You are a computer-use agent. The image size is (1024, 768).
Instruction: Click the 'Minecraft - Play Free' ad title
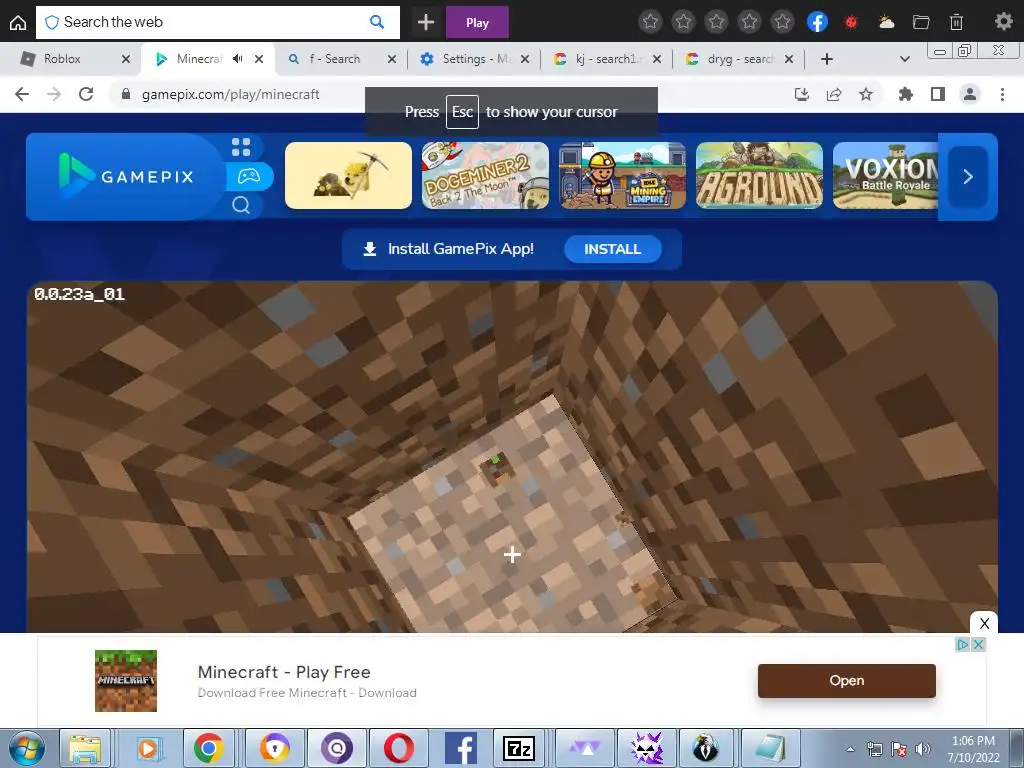(x=284, y=672)
